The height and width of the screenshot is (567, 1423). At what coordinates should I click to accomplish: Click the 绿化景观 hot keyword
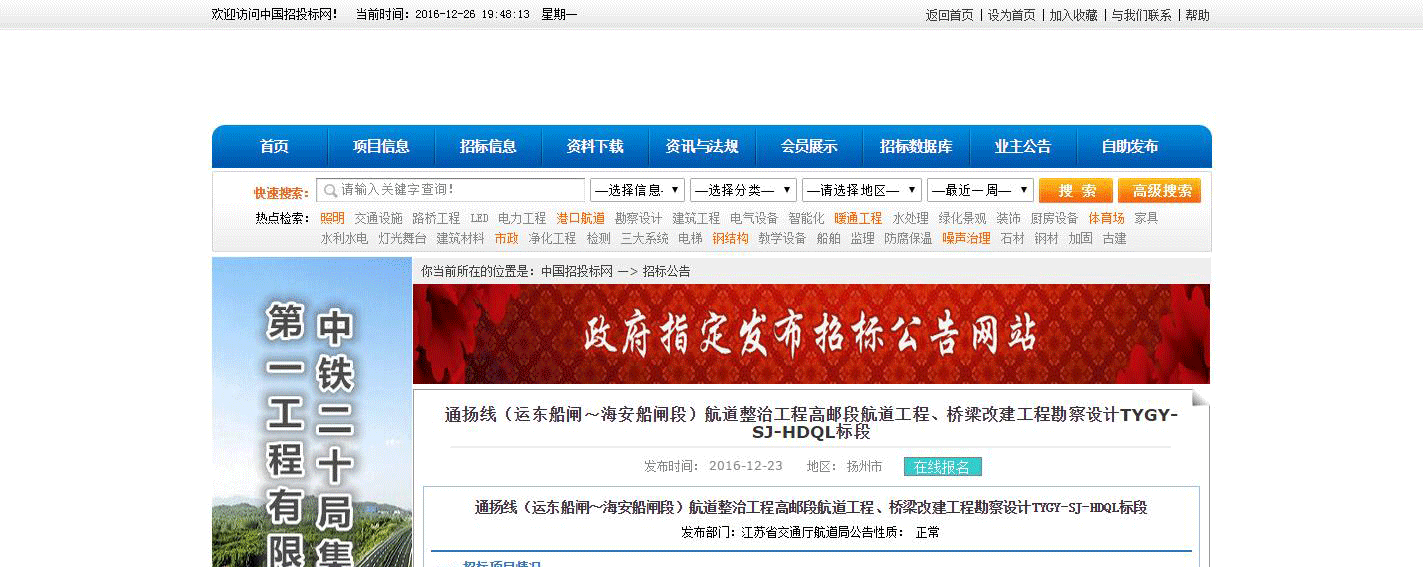point(962,218)
